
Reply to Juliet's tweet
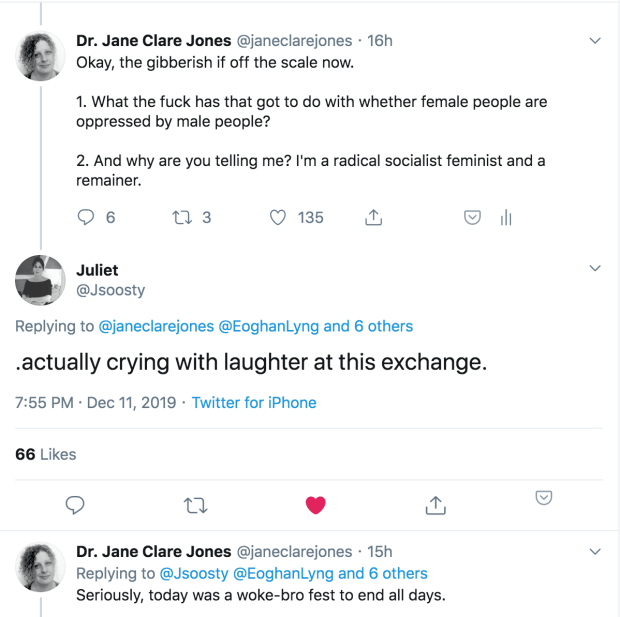tap(74, 505)
